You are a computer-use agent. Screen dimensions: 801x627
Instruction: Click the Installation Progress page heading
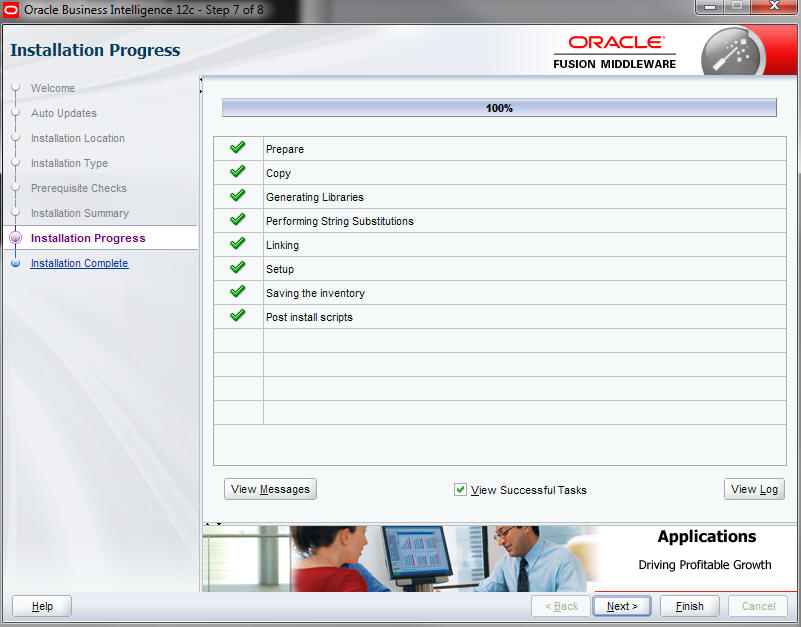[95, 50]
